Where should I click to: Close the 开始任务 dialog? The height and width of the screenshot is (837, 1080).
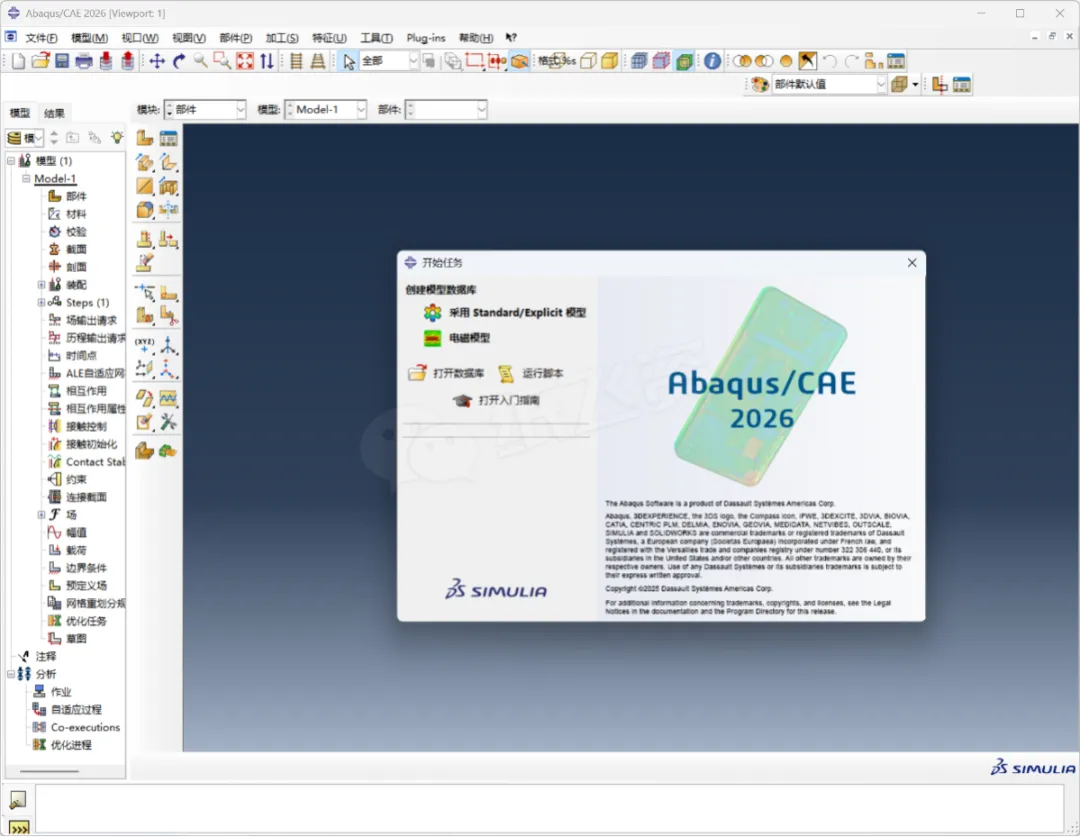coord(912,263)
